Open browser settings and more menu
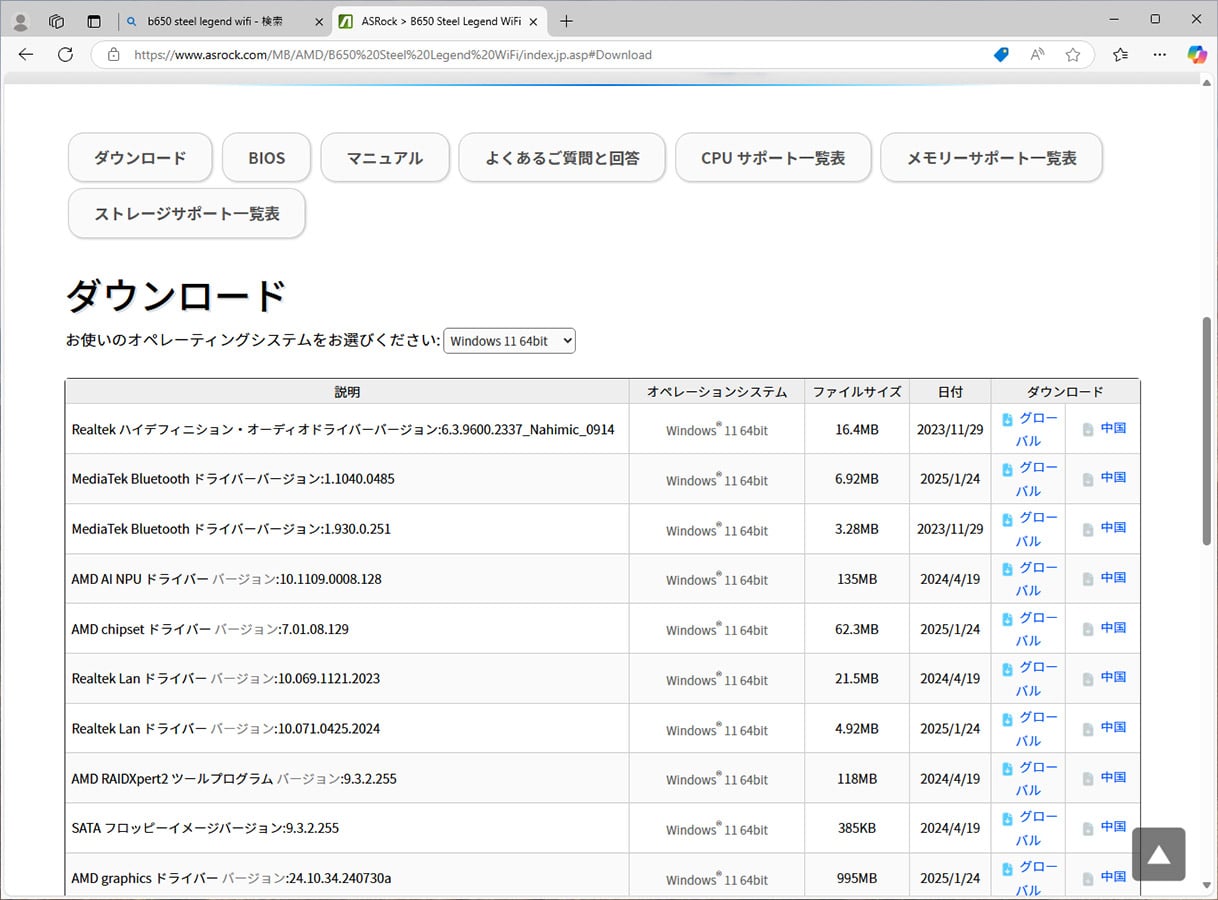This screenshot has height=900, width=1218. pyautogui.click(x=1159, y=55)
